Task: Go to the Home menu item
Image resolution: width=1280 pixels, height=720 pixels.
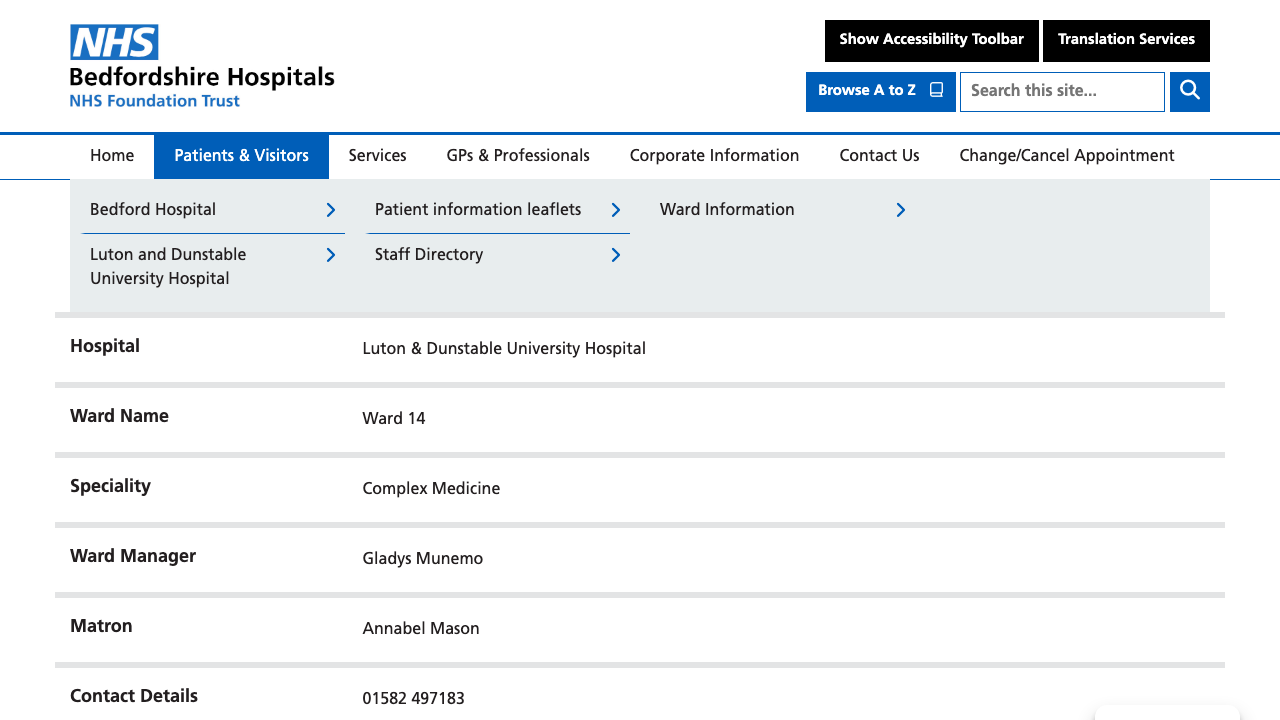Action: click(x=112, y=156)
